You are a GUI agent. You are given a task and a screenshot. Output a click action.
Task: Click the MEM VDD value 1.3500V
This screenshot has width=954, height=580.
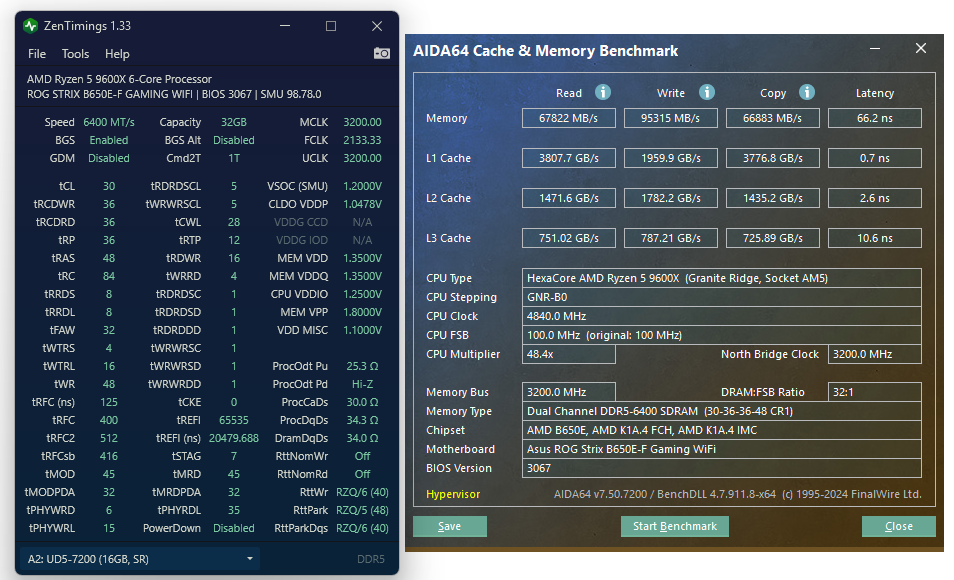[x=362, y=258]
